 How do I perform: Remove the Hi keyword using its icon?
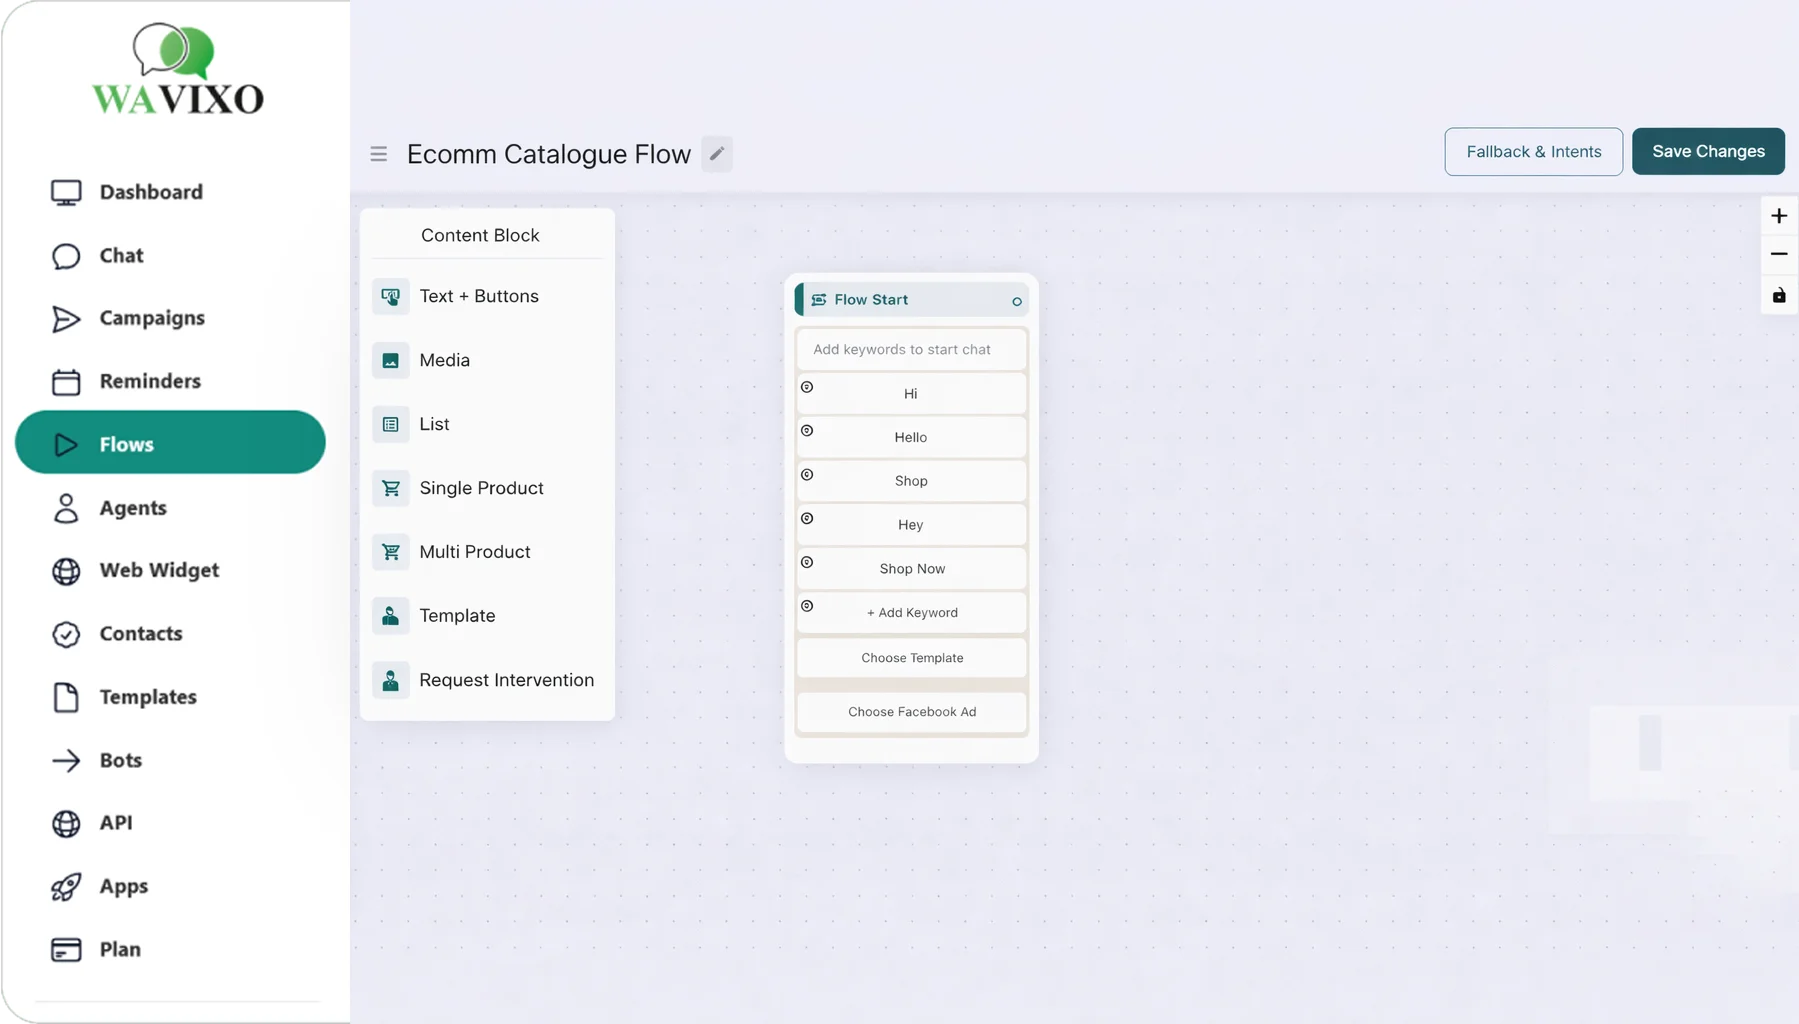click(807, 387)
